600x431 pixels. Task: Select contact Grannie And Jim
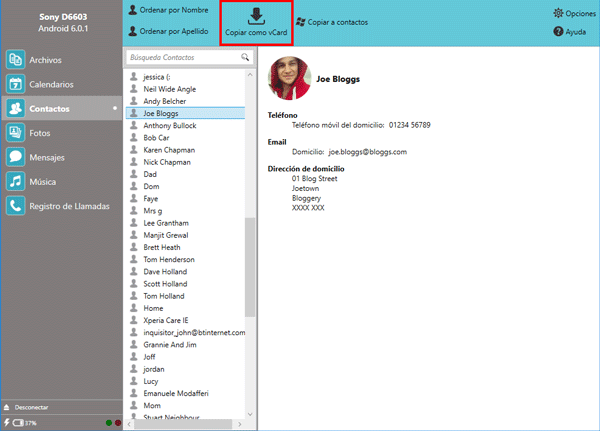pyautogui.click(x=185, y=345)
